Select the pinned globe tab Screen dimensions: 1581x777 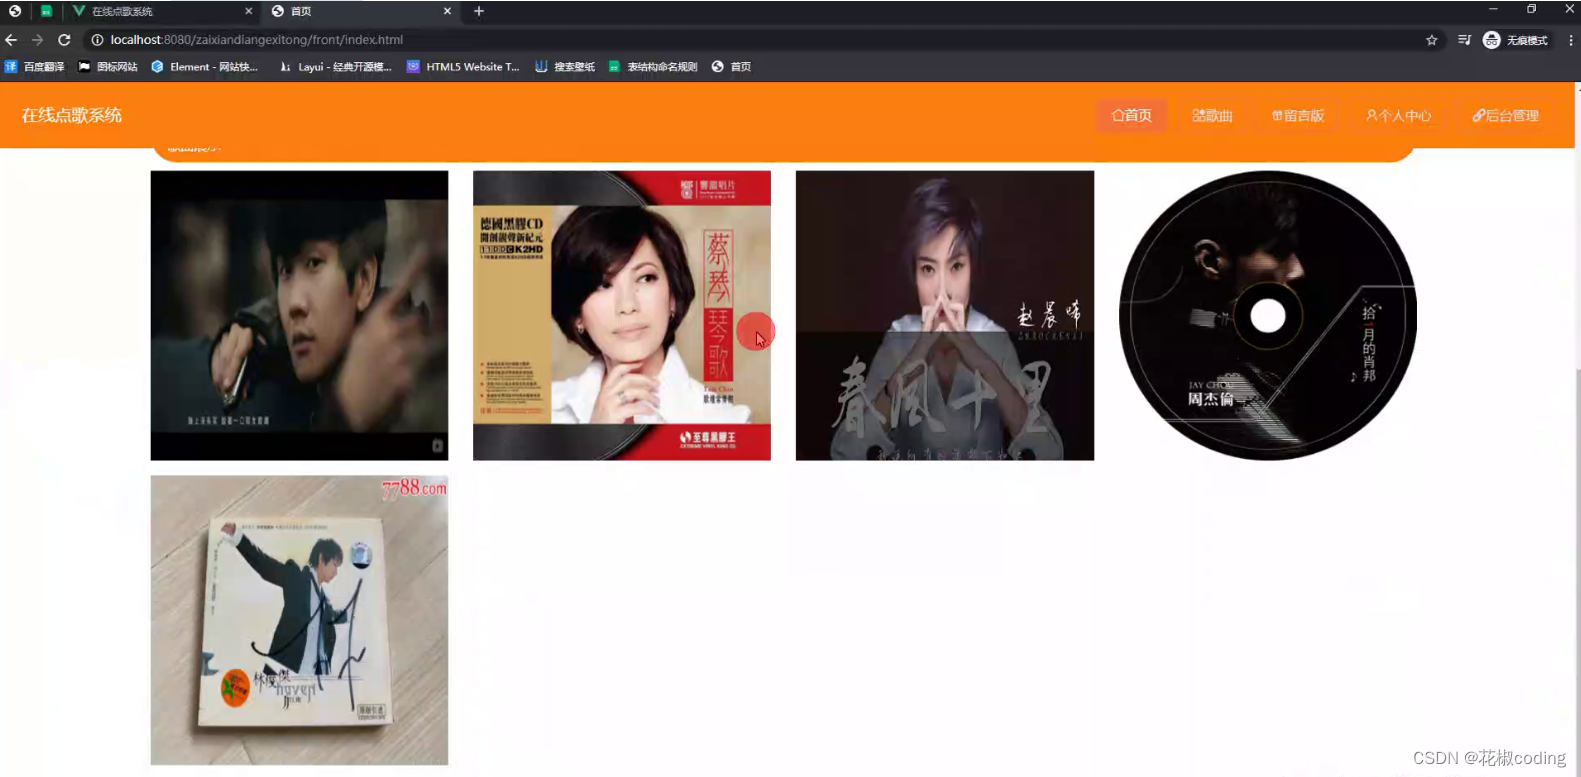[15, 11]
